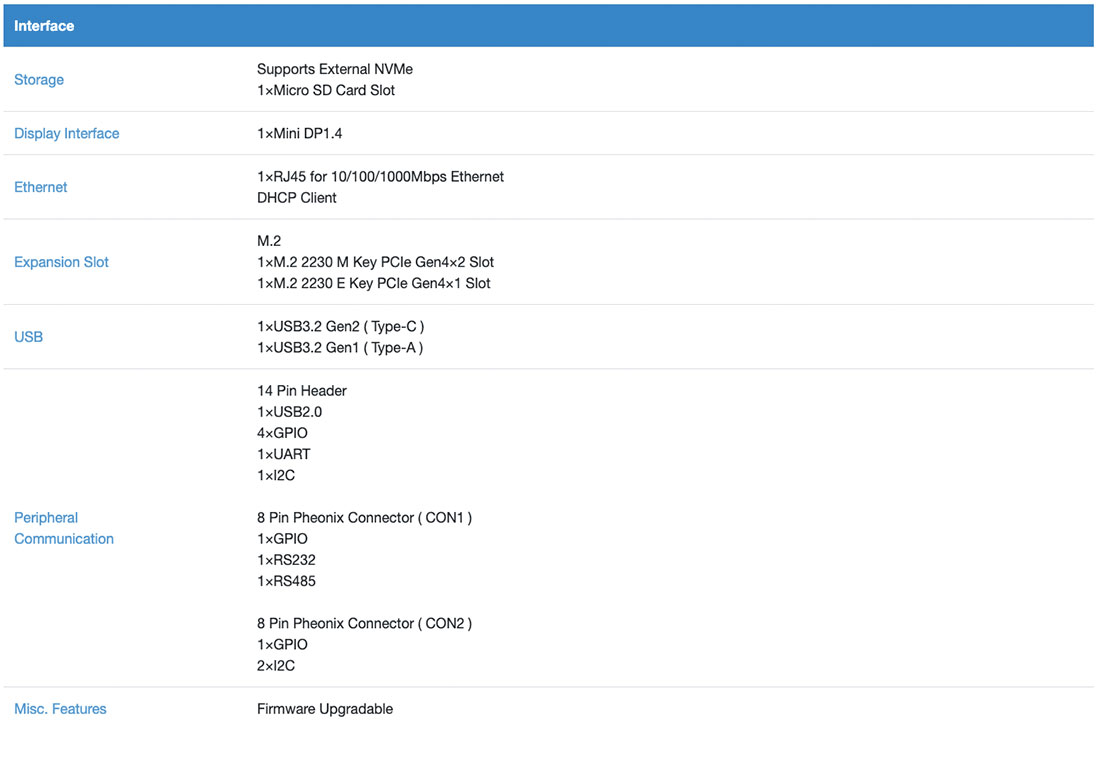Select the USB row label

click(x=29, y=337)
